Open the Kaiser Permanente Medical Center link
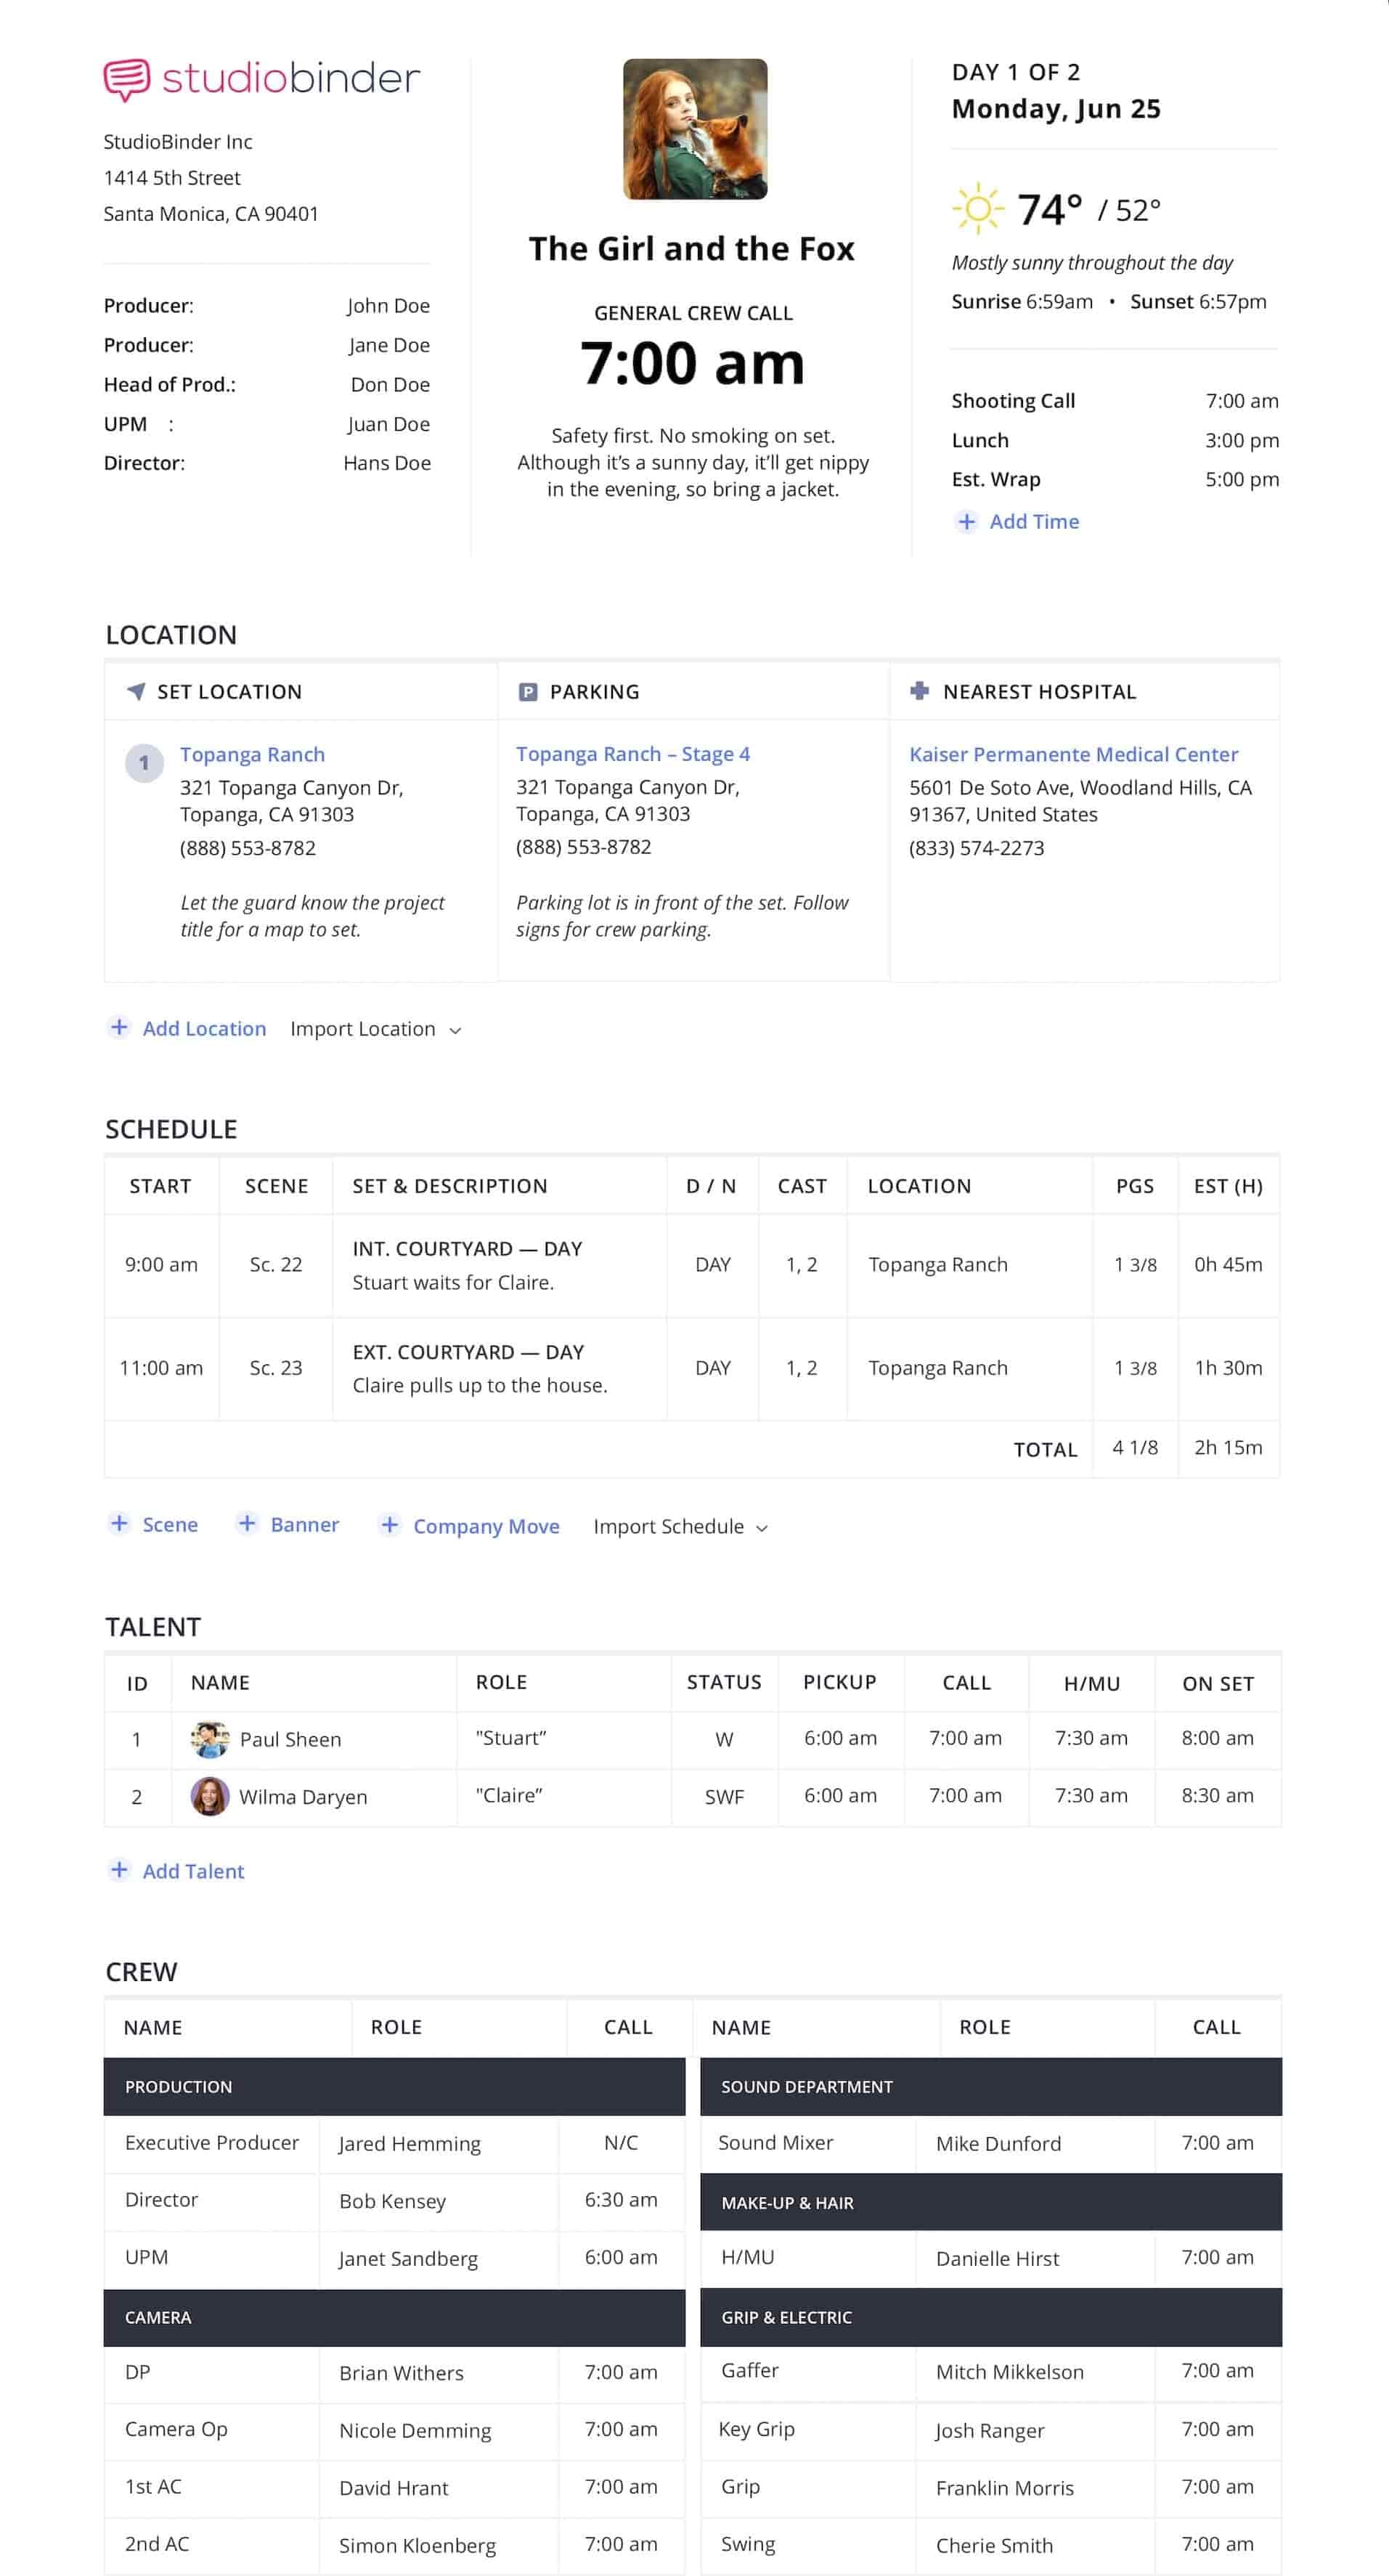This screenshot has height=2576, width=1389. [1073, 754]
